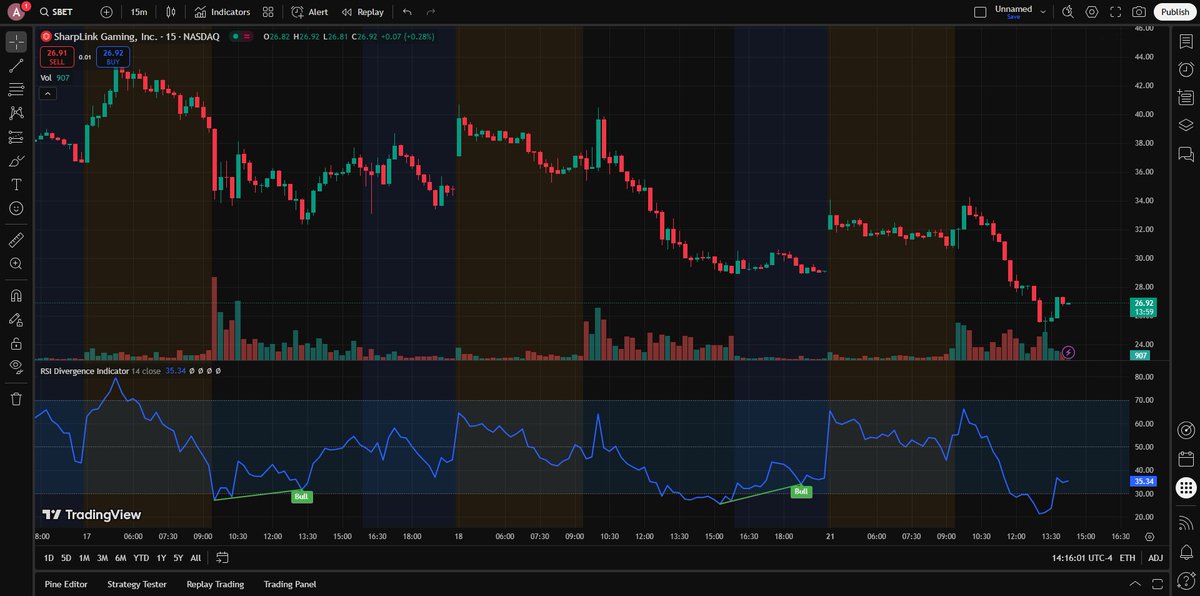Open the Pine Editor tab
This screenshot has height=596, width=1200.
(66, 584)
